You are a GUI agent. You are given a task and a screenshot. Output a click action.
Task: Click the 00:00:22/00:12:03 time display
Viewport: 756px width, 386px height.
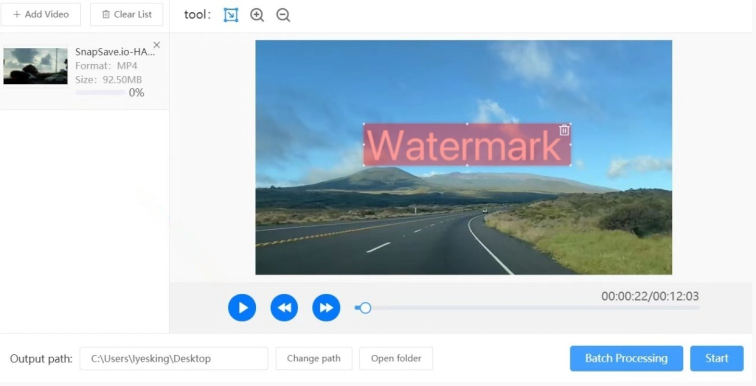pyautogui.click(x=650, y=296)
